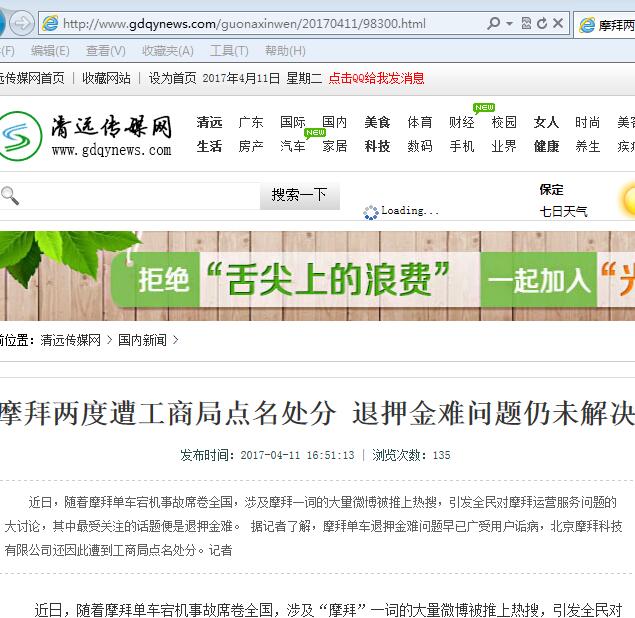The image size is (635, 618).
Task: Open the 国际 navigation category
Action: (293, 122)
